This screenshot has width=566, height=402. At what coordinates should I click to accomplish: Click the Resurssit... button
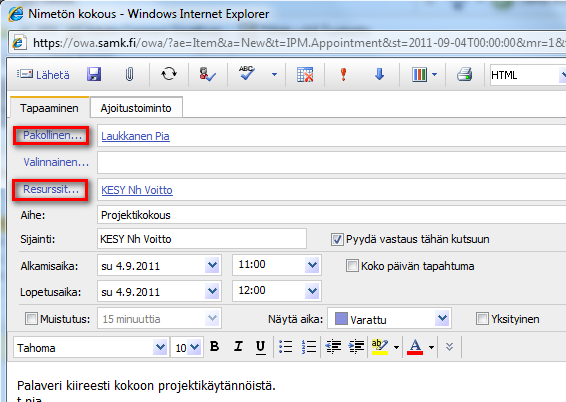(51, 189)
